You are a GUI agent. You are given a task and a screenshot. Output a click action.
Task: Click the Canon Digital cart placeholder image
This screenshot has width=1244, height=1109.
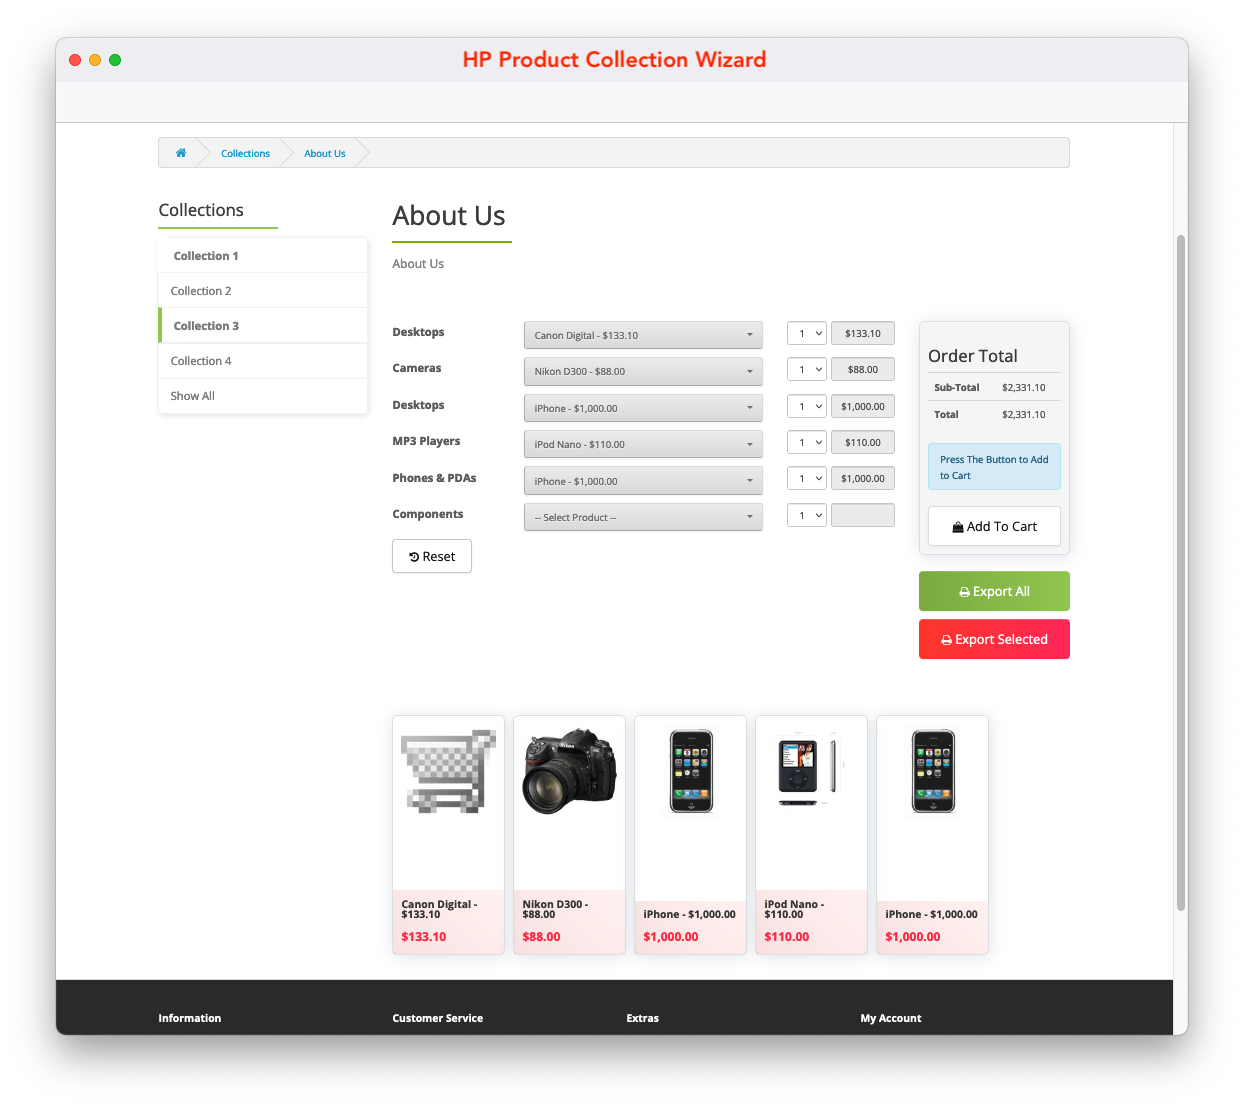tap(448, 771)
